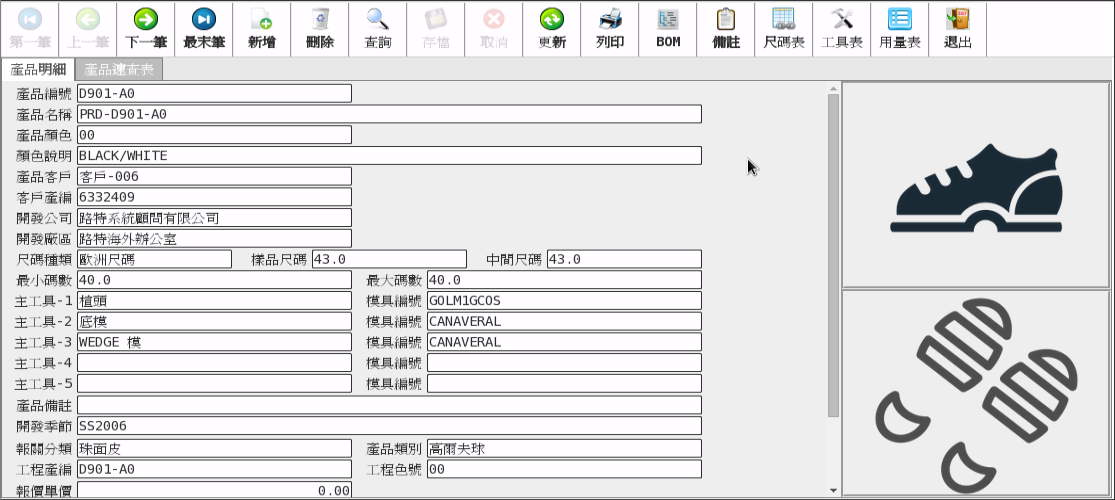
Task: Click the 工程色號 field 00
Action: (x=564, y=469)
